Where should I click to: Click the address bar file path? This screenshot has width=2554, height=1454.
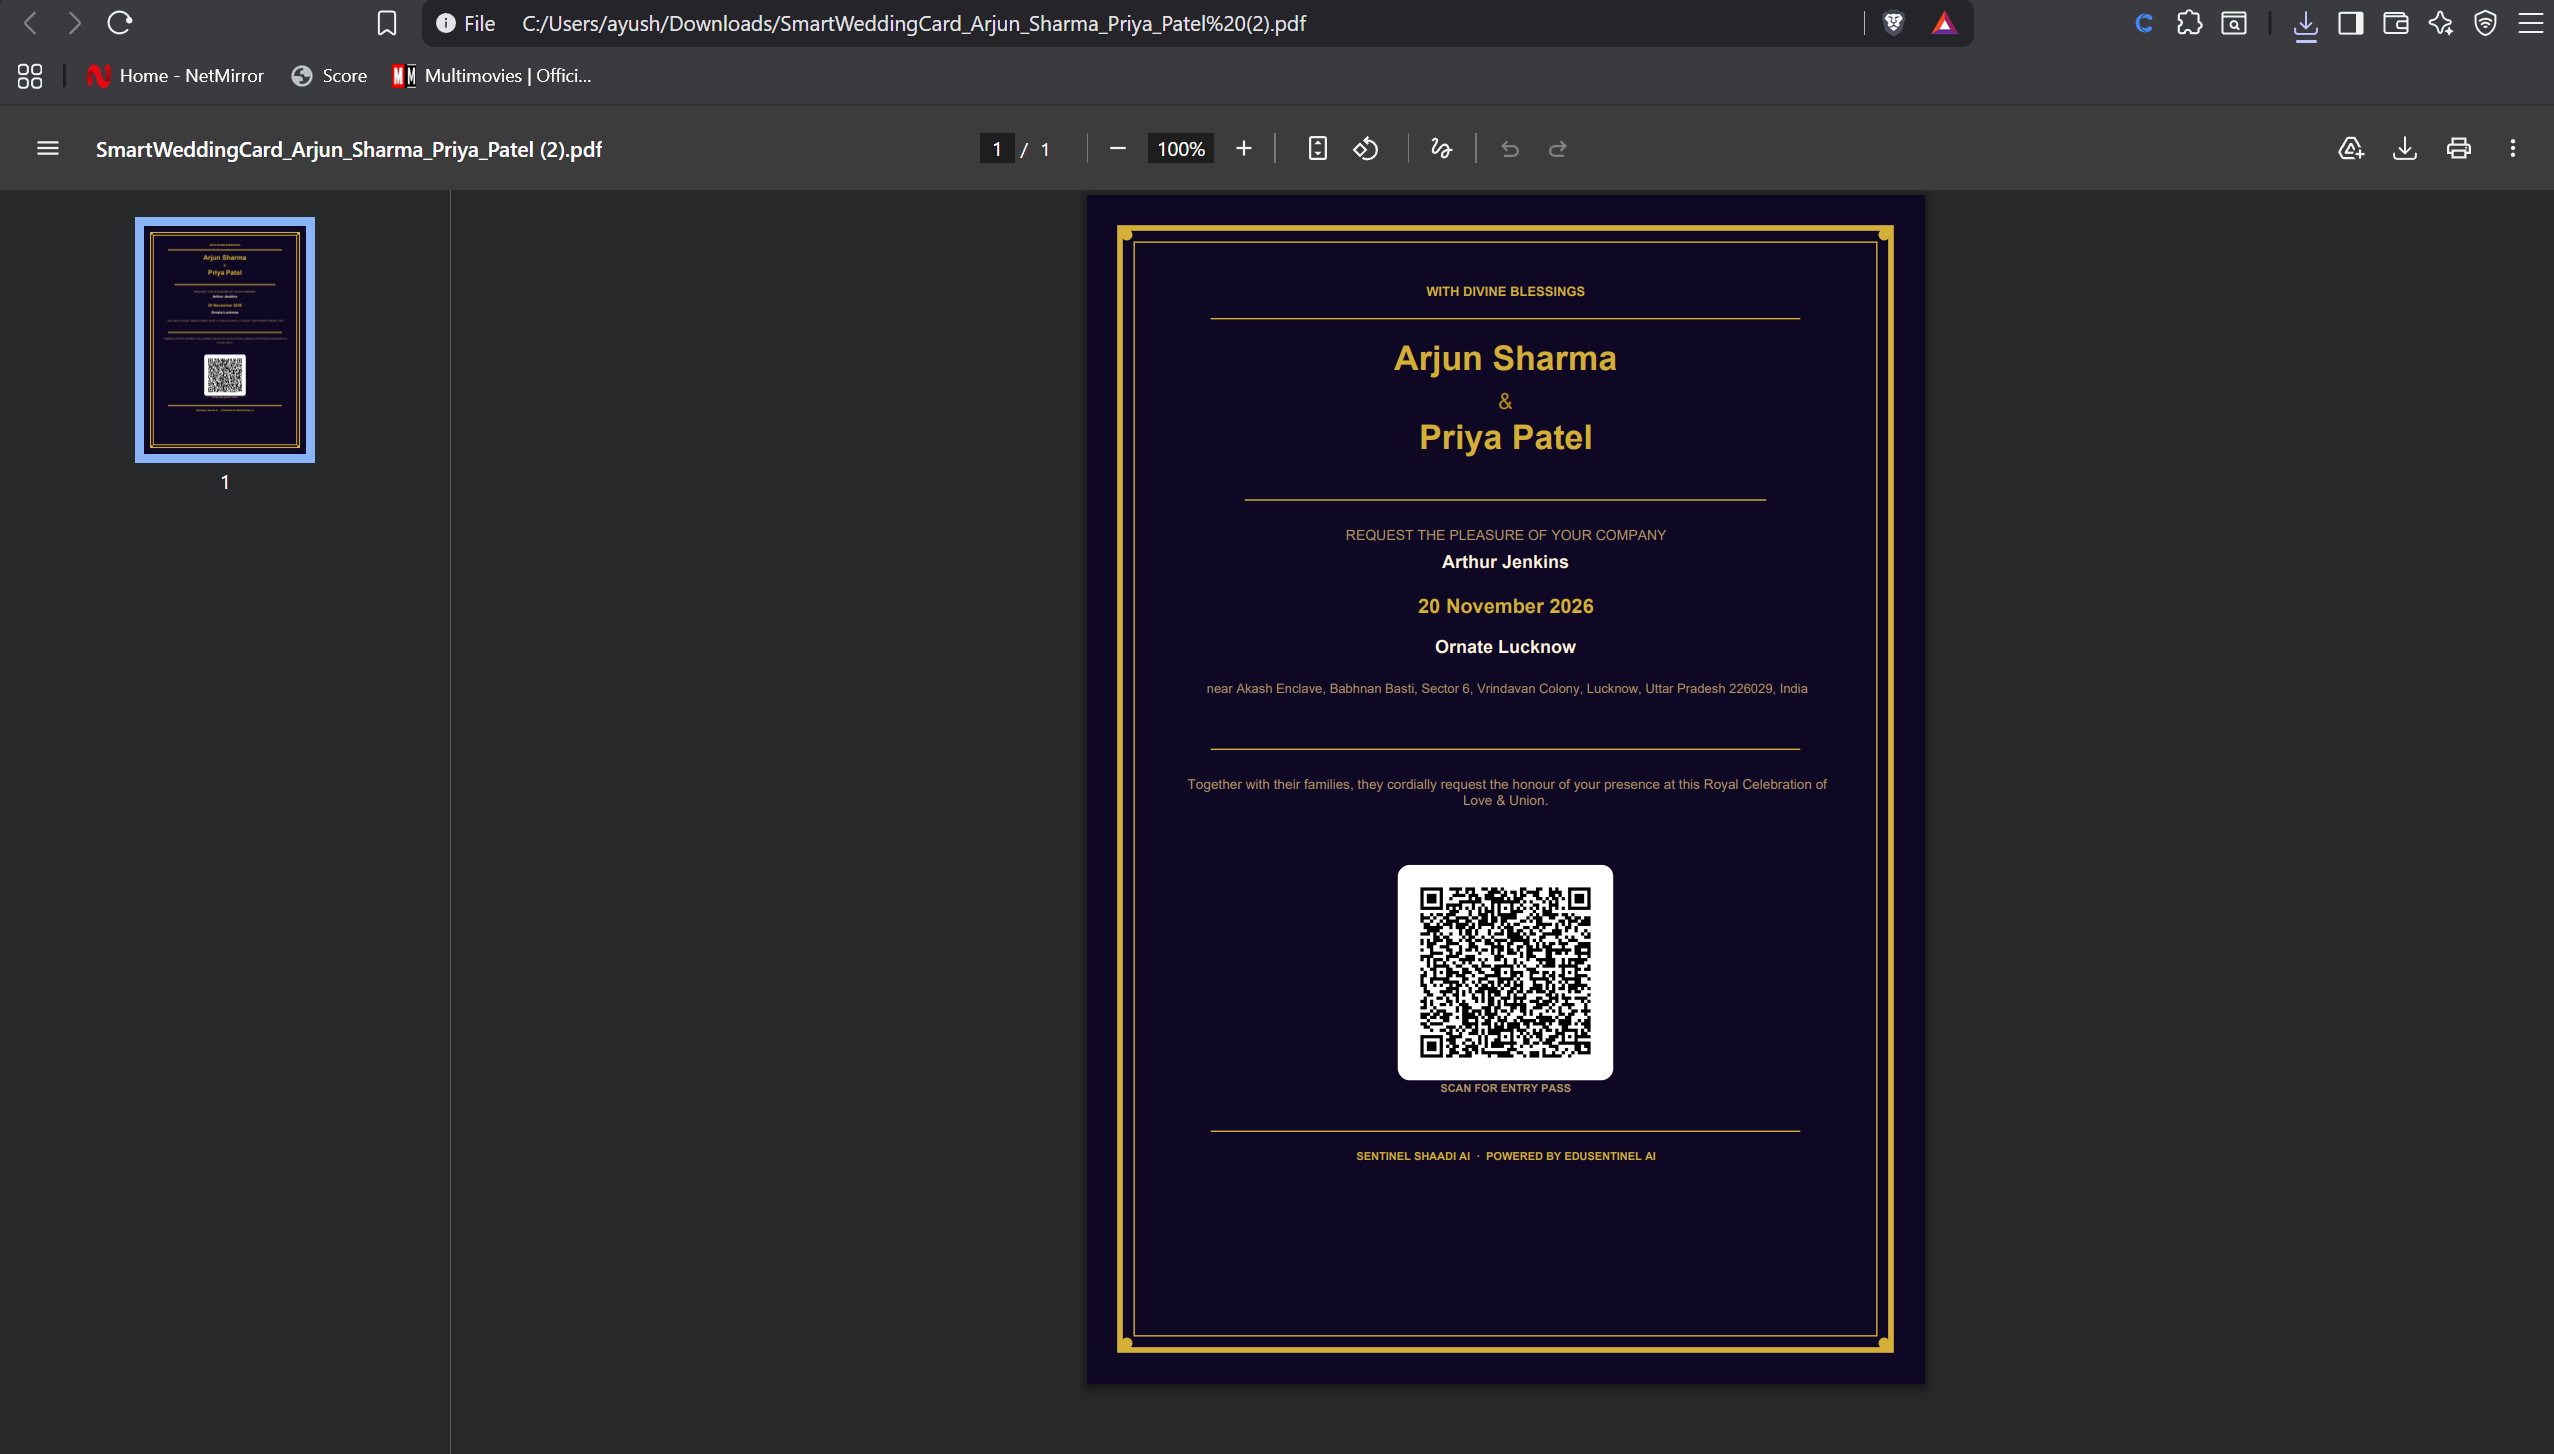[914, 23]
